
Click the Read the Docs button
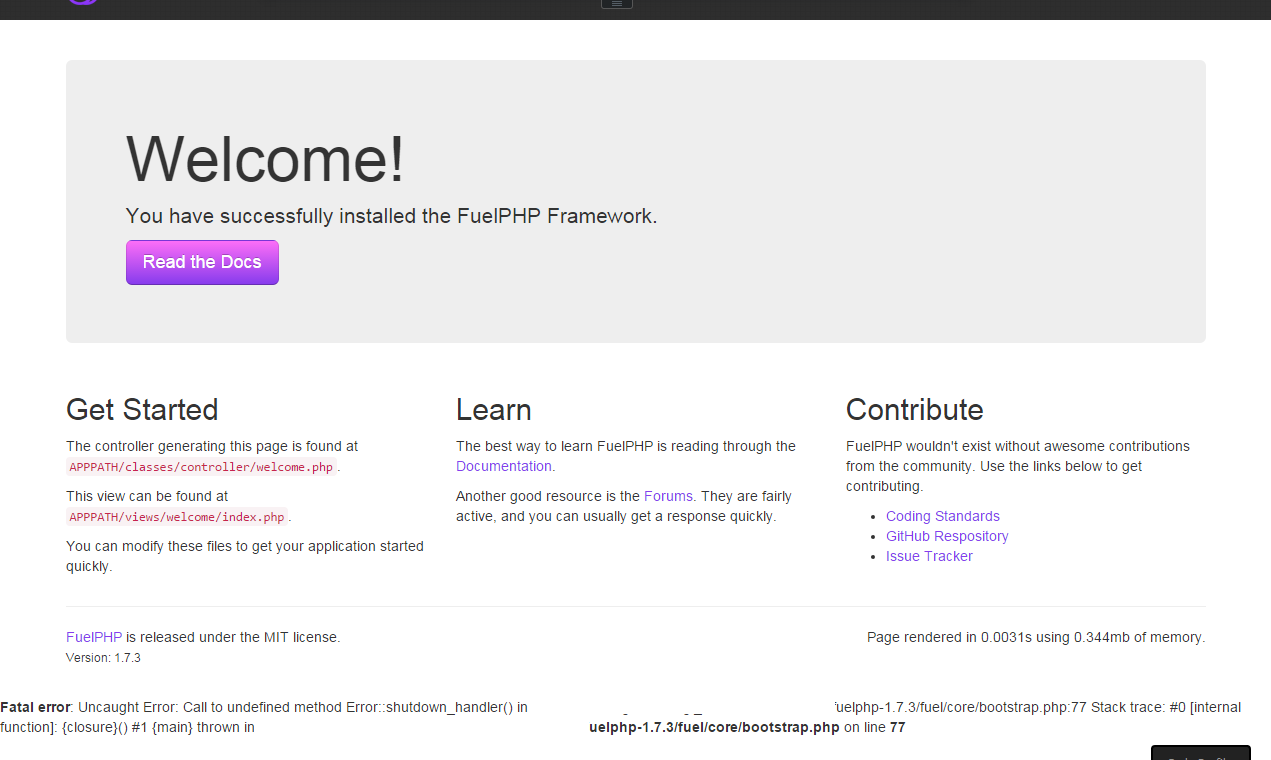[202, 262]
